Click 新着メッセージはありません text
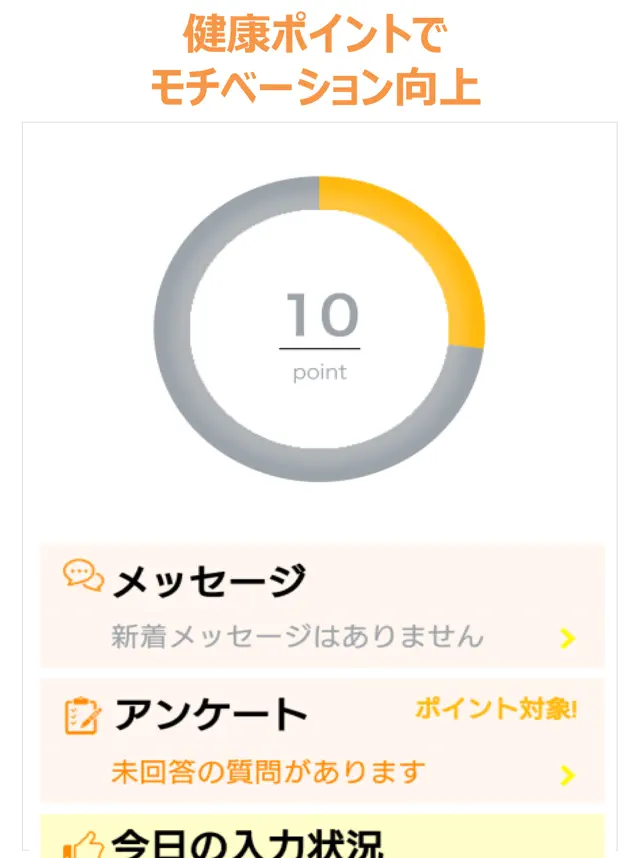Screen dimensions: 643x858 [297, 636]
